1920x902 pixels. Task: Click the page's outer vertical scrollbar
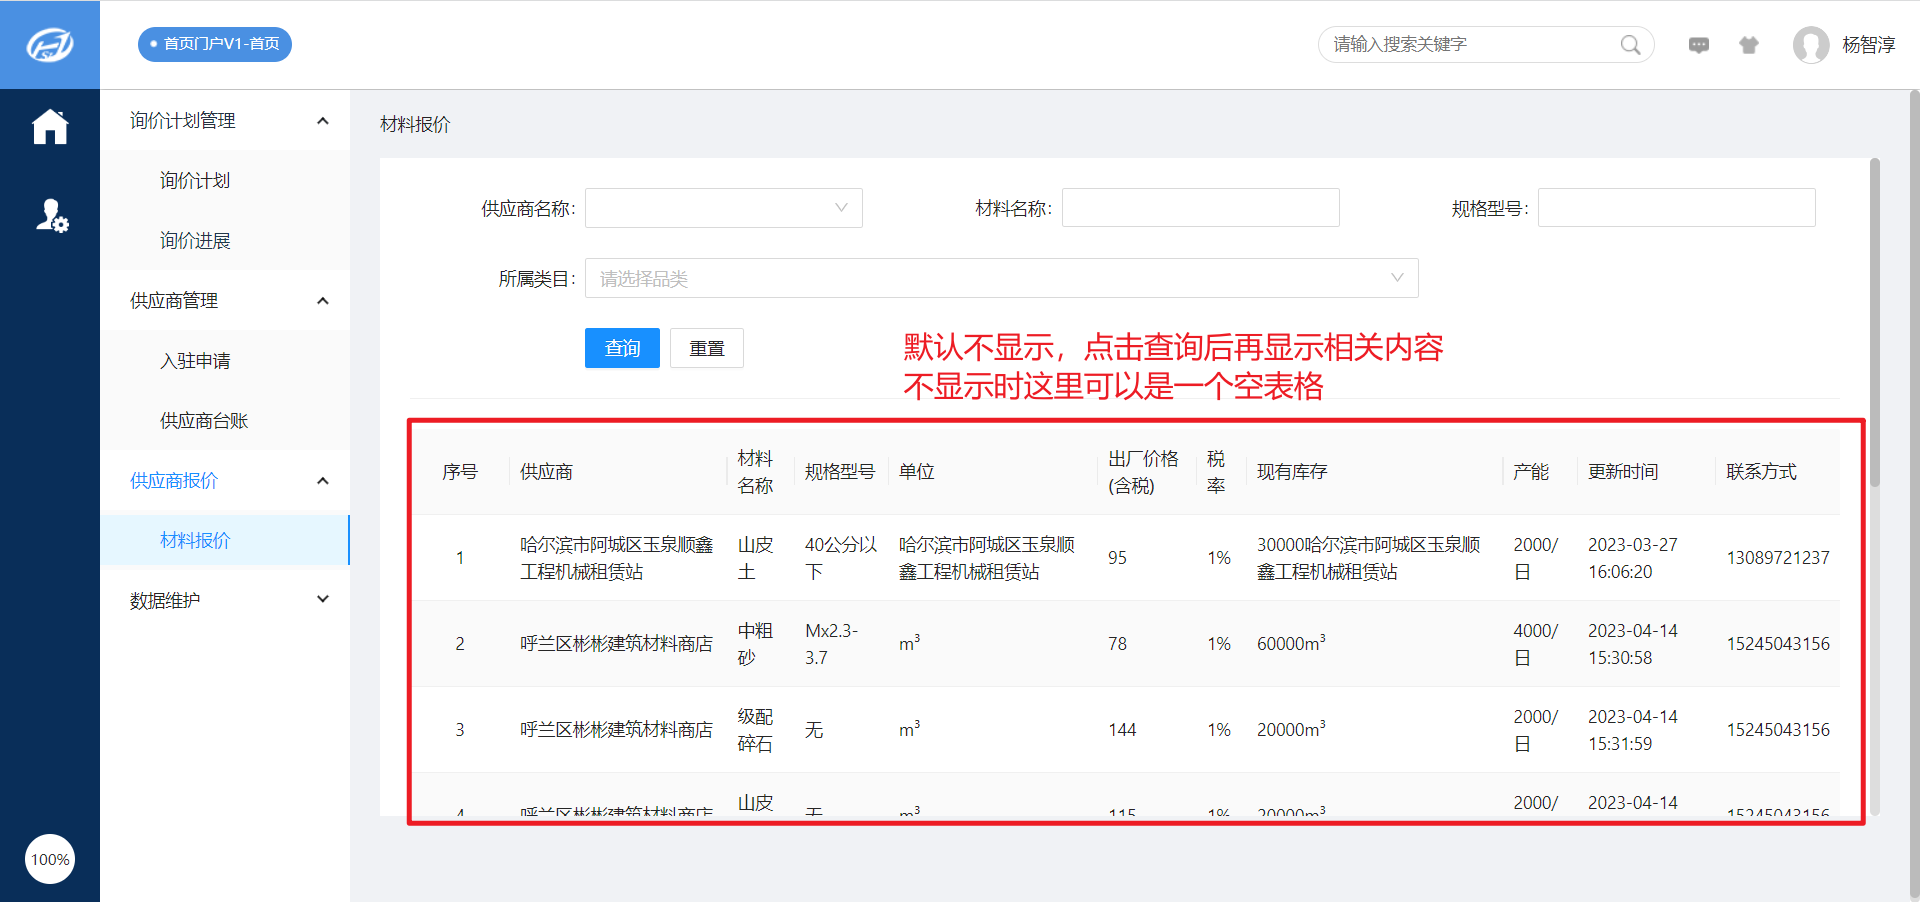tap(1914, 495)
